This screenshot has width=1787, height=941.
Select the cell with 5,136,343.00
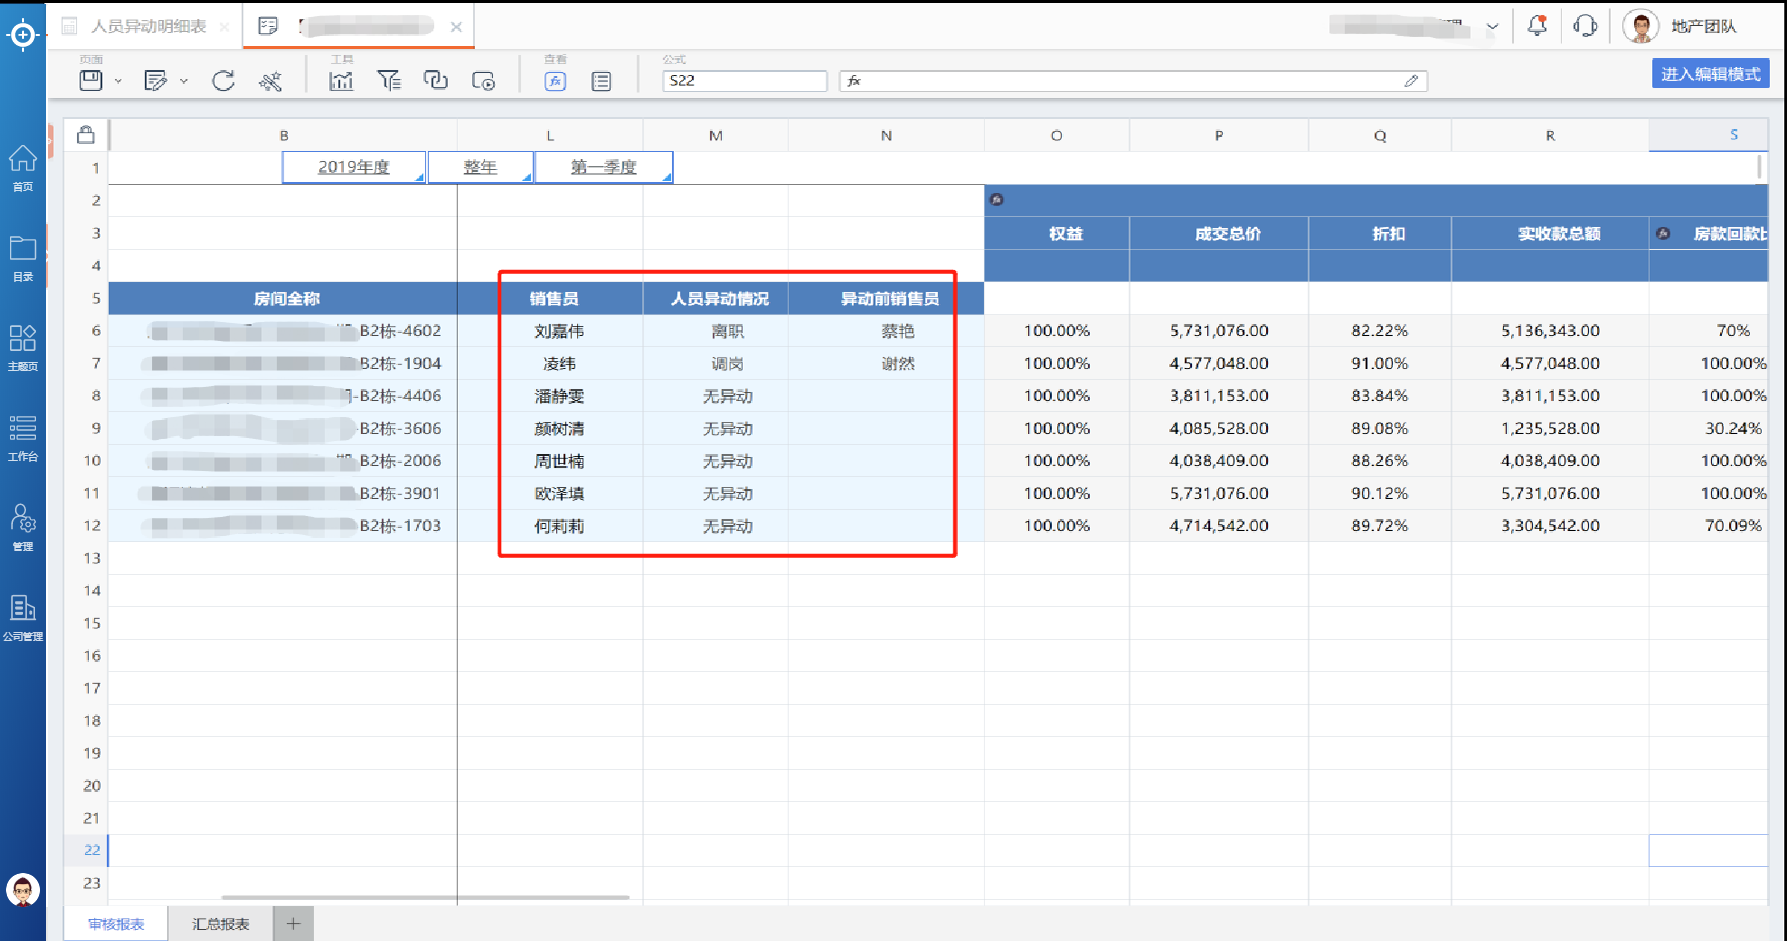1550,331
